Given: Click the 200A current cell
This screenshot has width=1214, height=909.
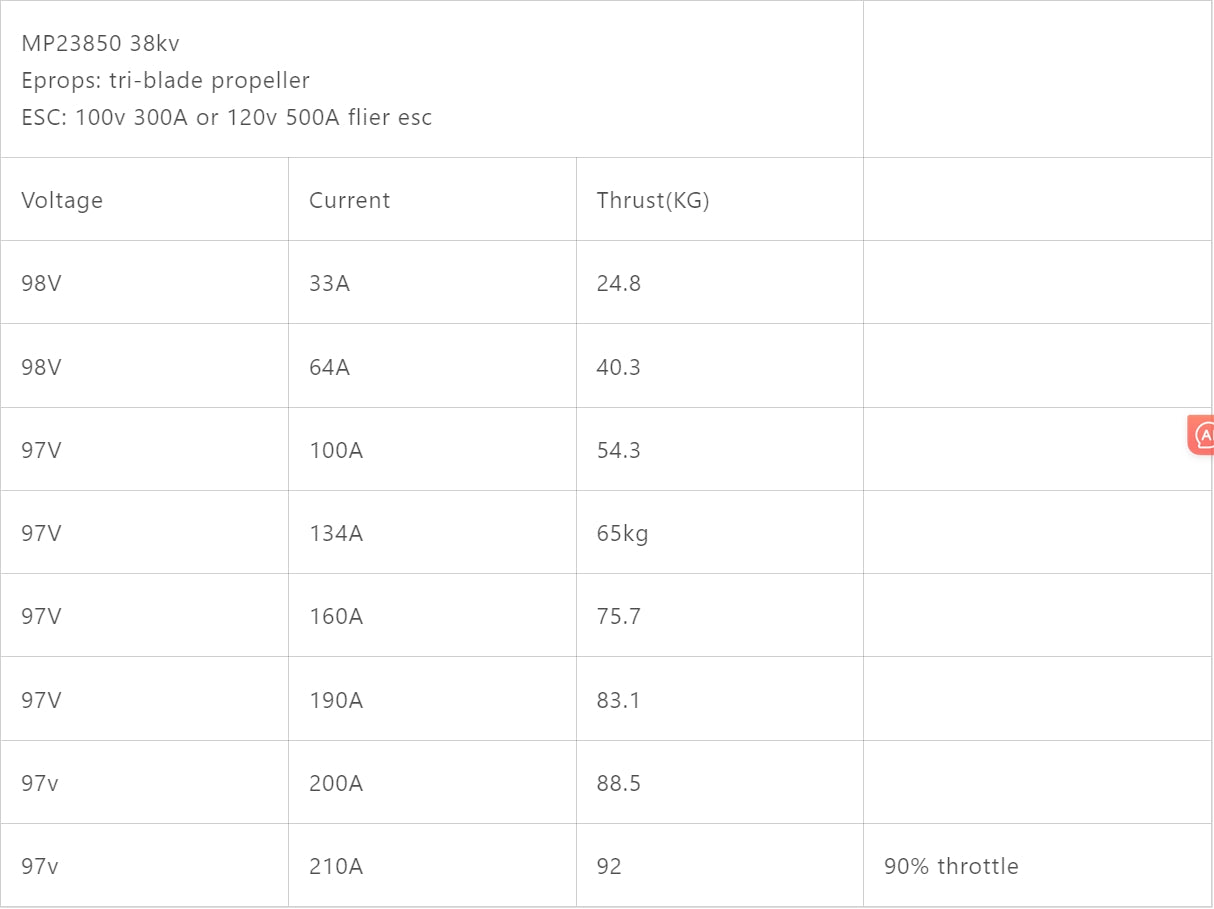Looking at the screenshot, I should click(432, 782).
